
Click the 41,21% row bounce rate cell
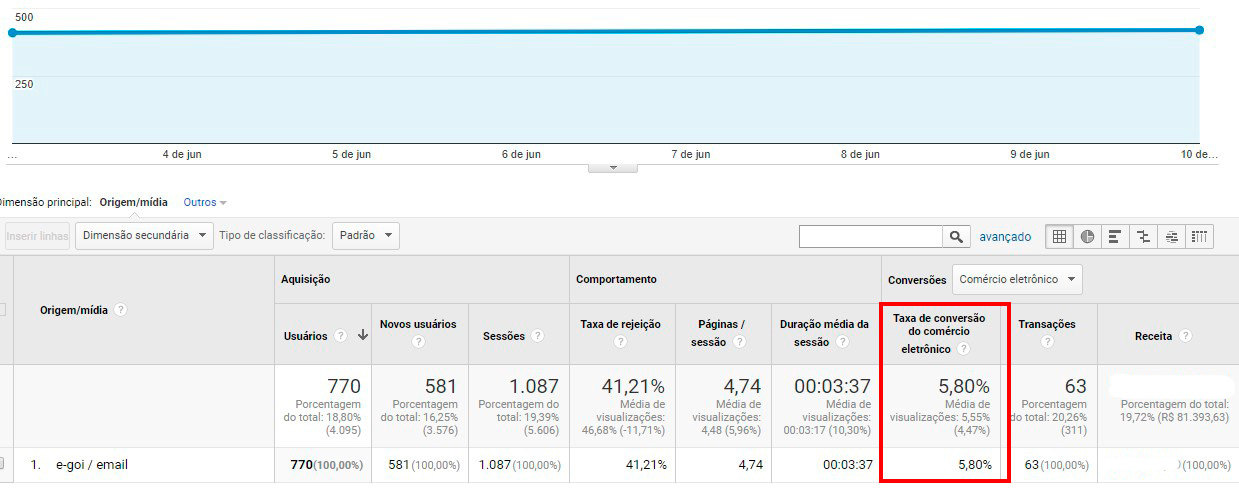pos(645,465)
